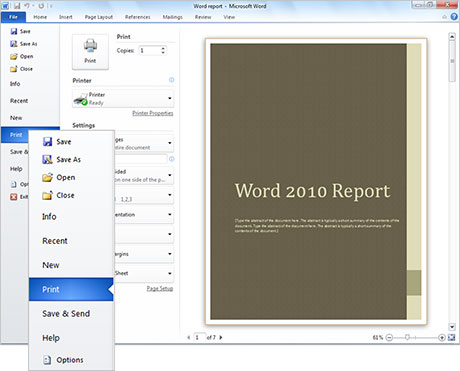Switch to the Page Layout tab

pos(99,17)
